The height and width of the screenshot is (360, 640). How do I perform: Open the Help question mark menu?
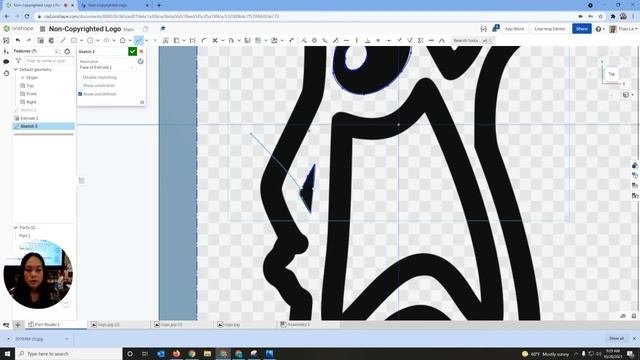point(599,29)
